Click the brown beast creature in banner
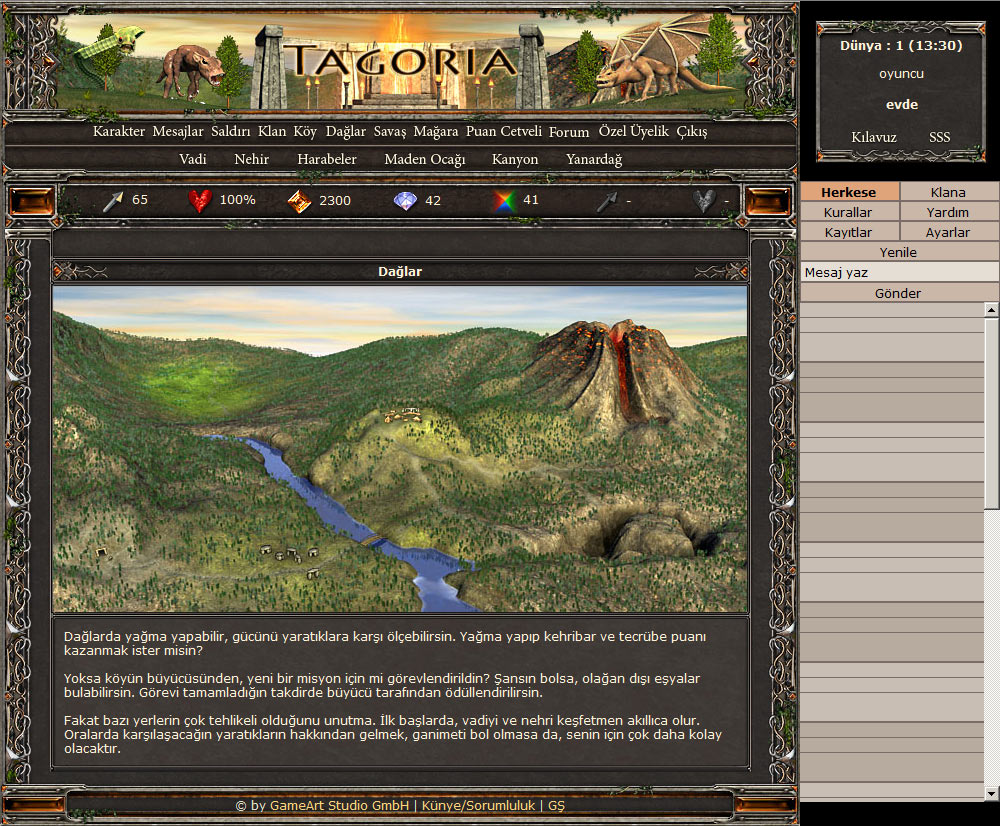 pyautogui.click(x=190, y=70)
